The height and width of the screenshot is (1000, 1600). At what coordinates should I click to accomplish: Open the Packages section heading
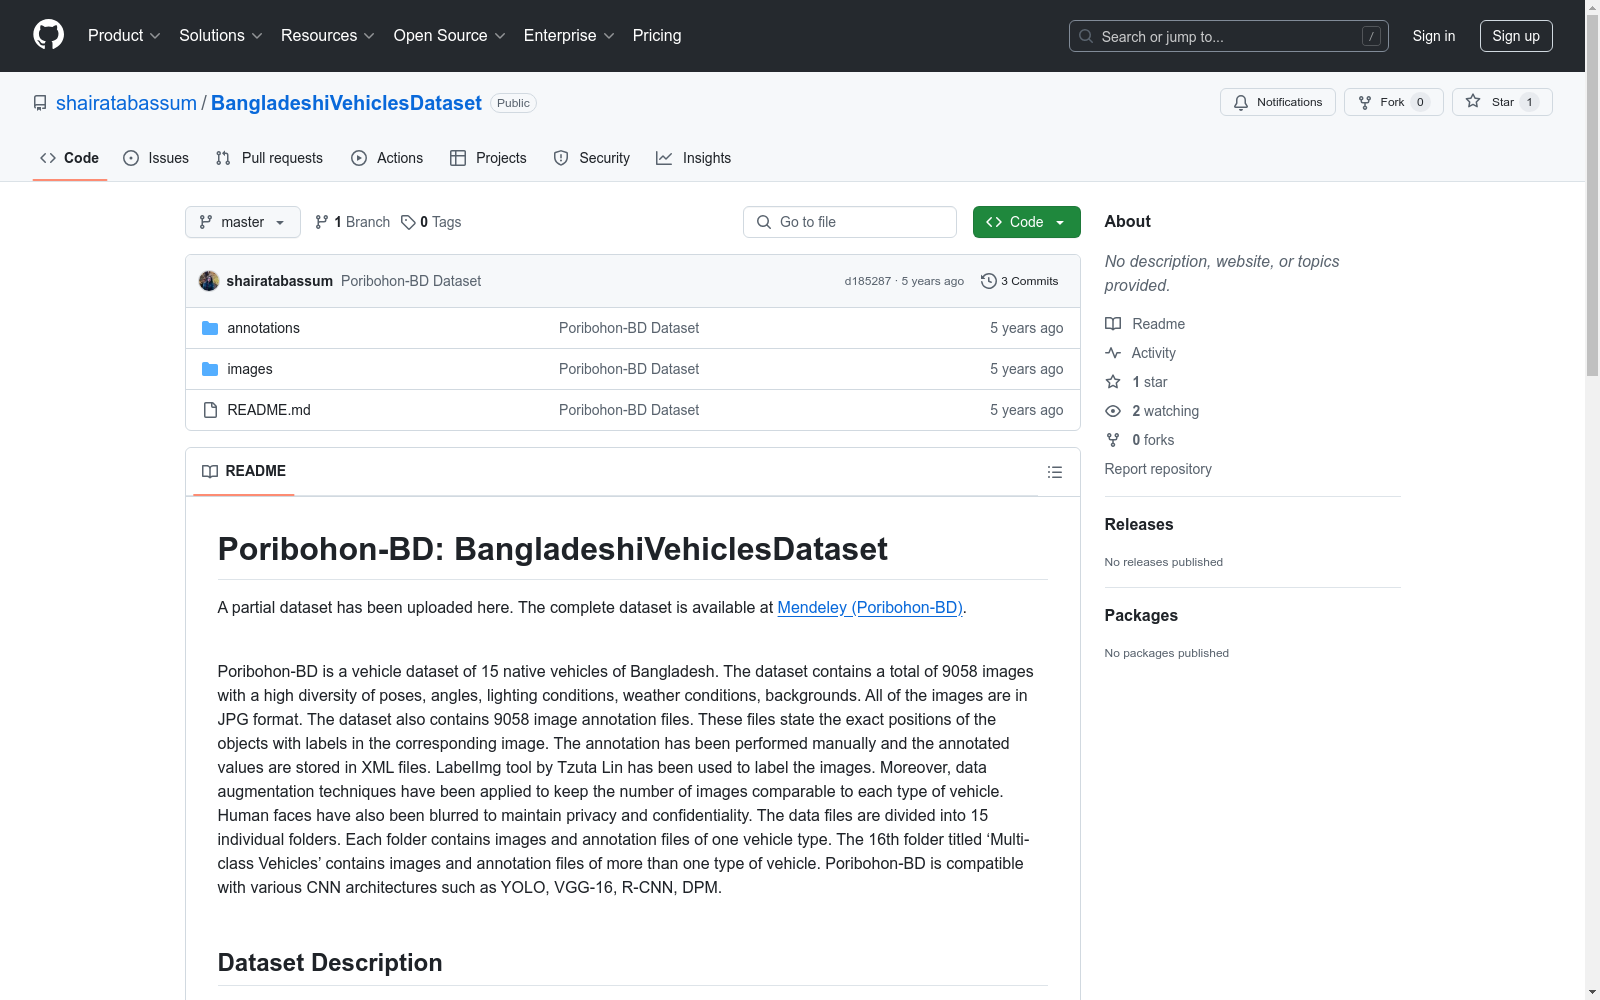[x=1141, y=615]
